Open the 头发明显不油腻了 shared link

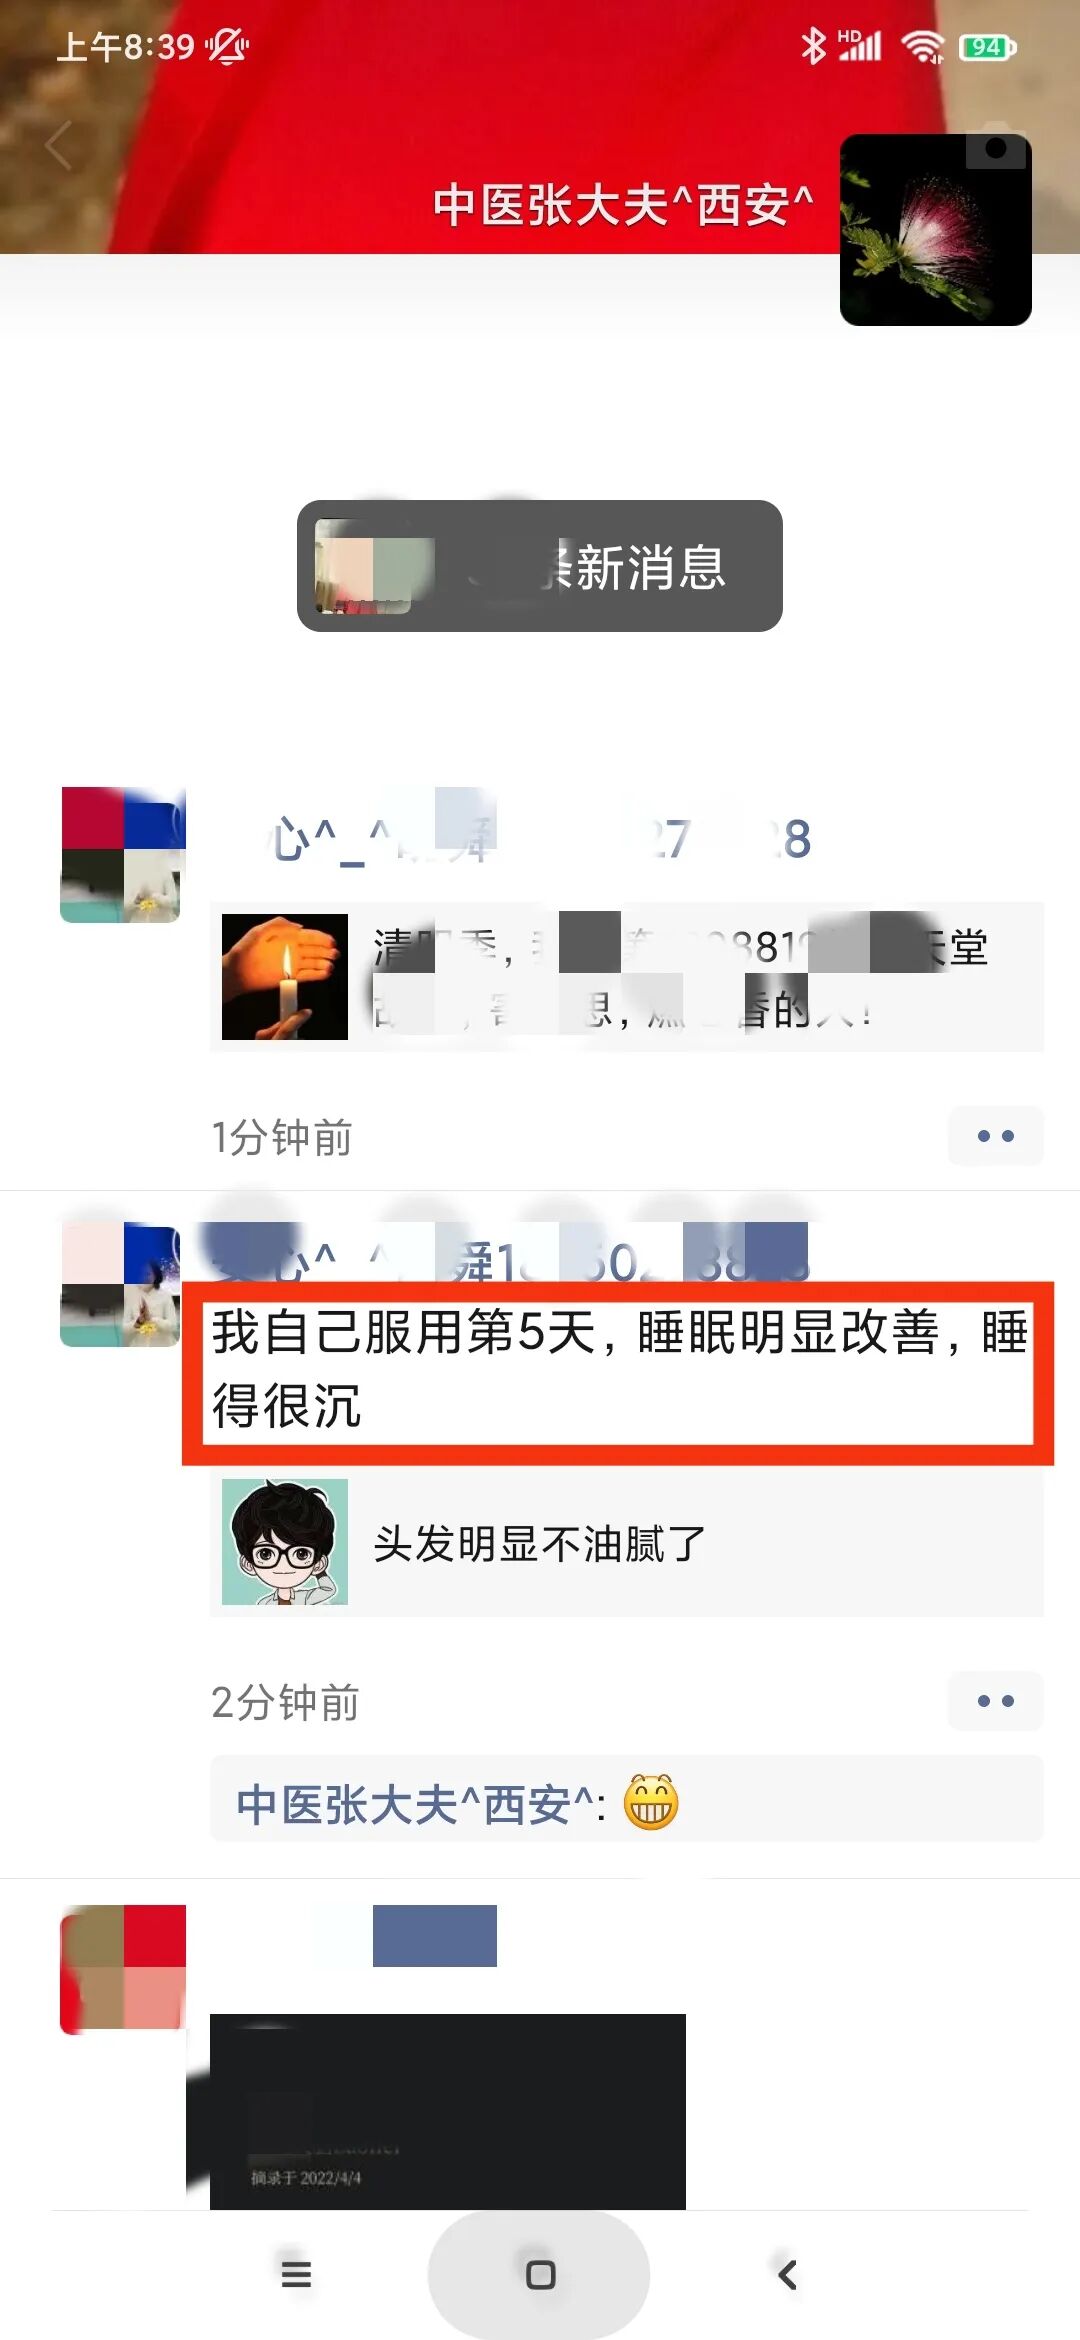tap(627, 1543)
